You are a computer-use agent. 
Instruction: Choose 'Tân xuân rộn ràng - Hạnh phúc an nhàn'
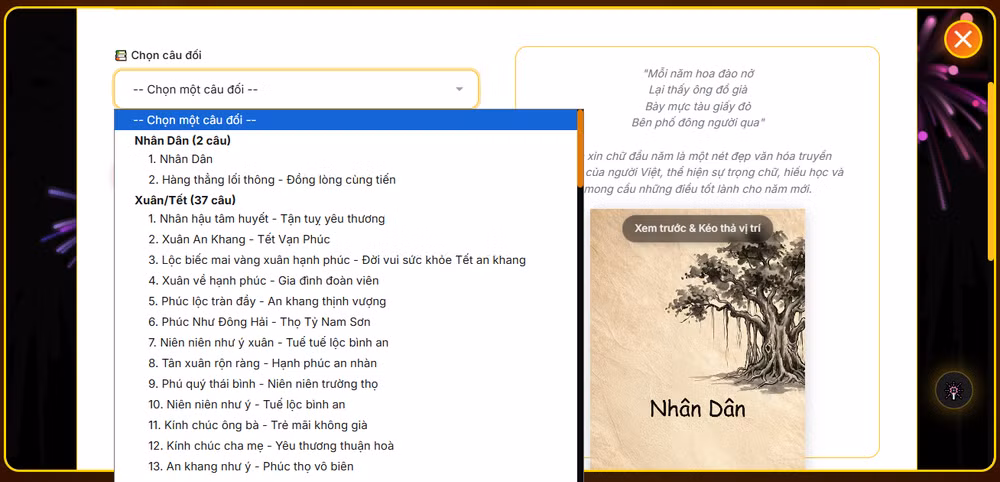262,363
